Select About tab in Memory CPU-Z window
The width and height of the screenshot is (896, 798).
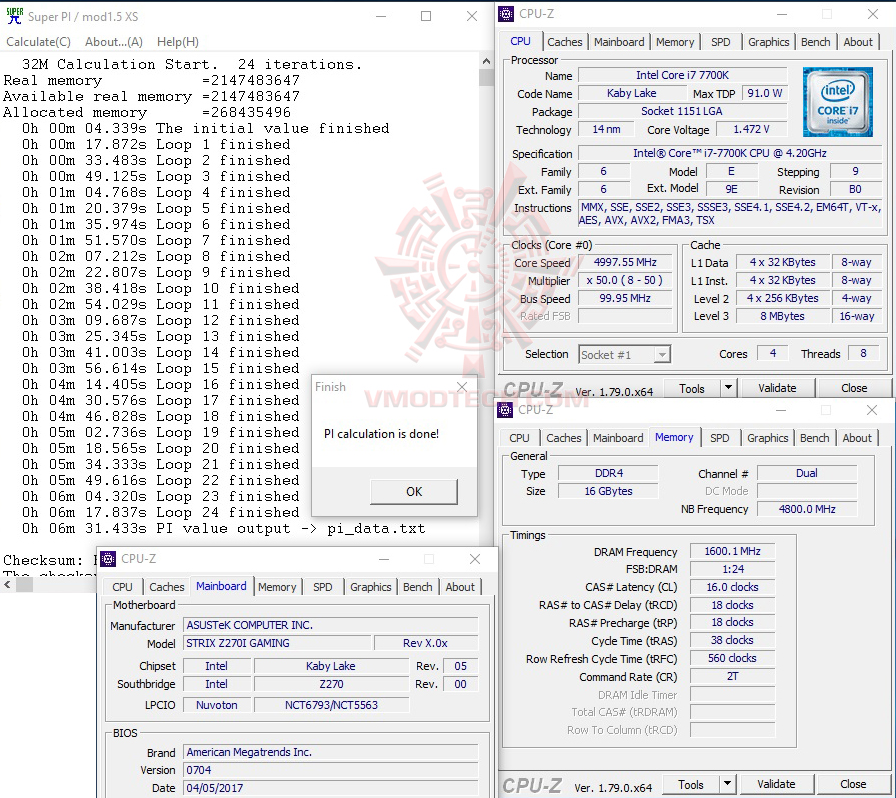(x=857, y=438)
